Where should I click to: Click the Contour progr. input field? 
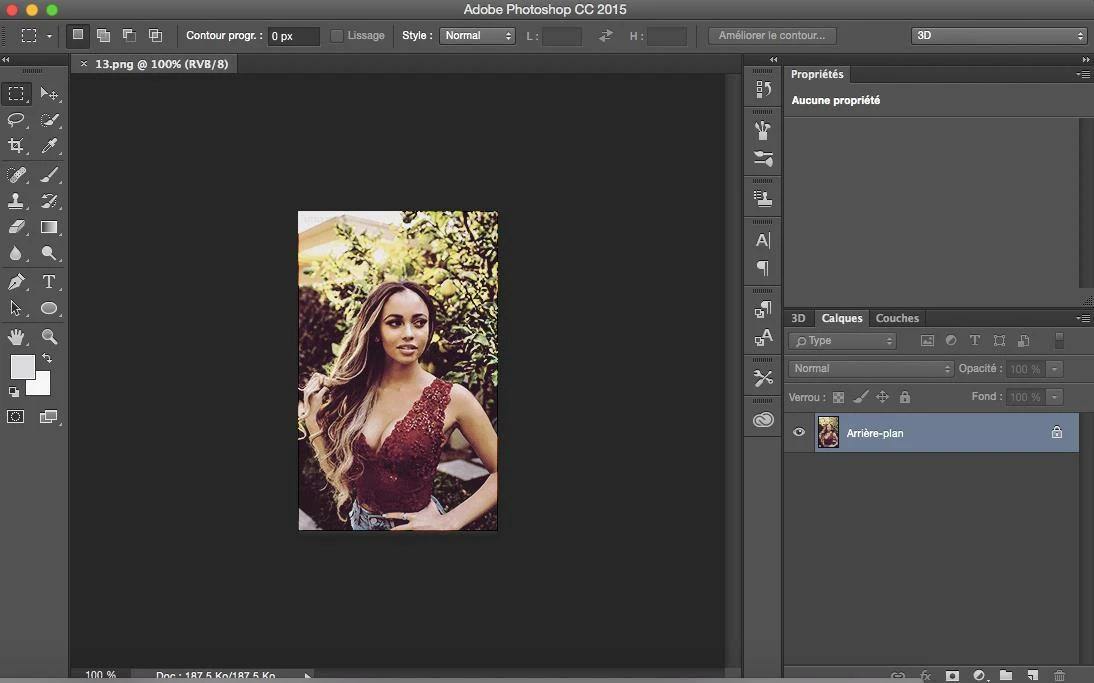[x=294, y=36]
